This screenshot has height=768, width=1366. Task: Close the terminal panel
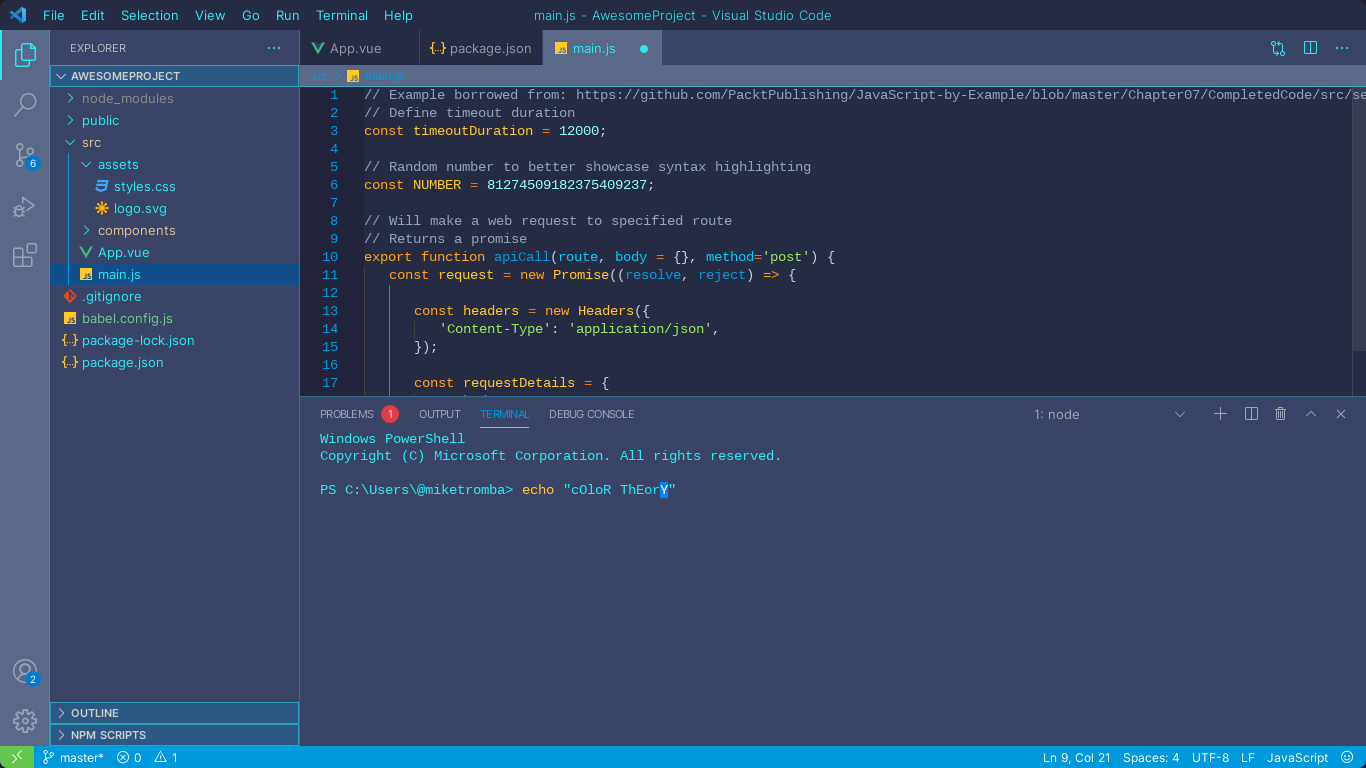(x=1341, y=414)
